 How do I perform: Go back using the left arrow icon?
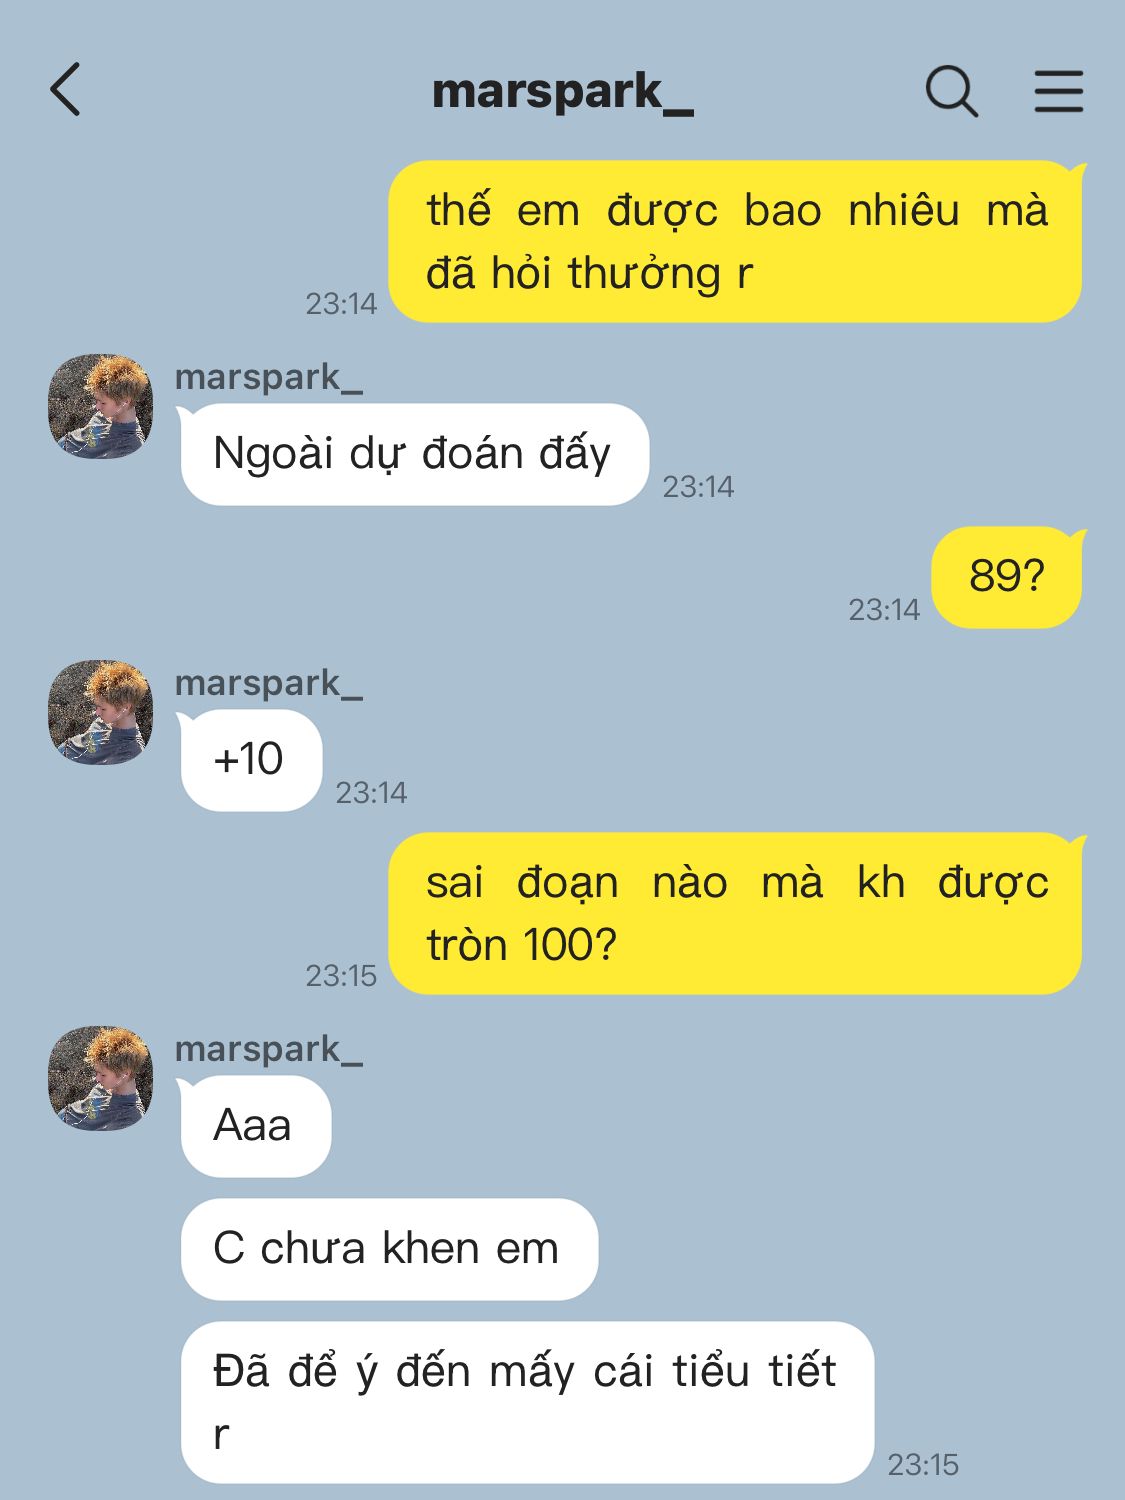(x=65, y=90)
